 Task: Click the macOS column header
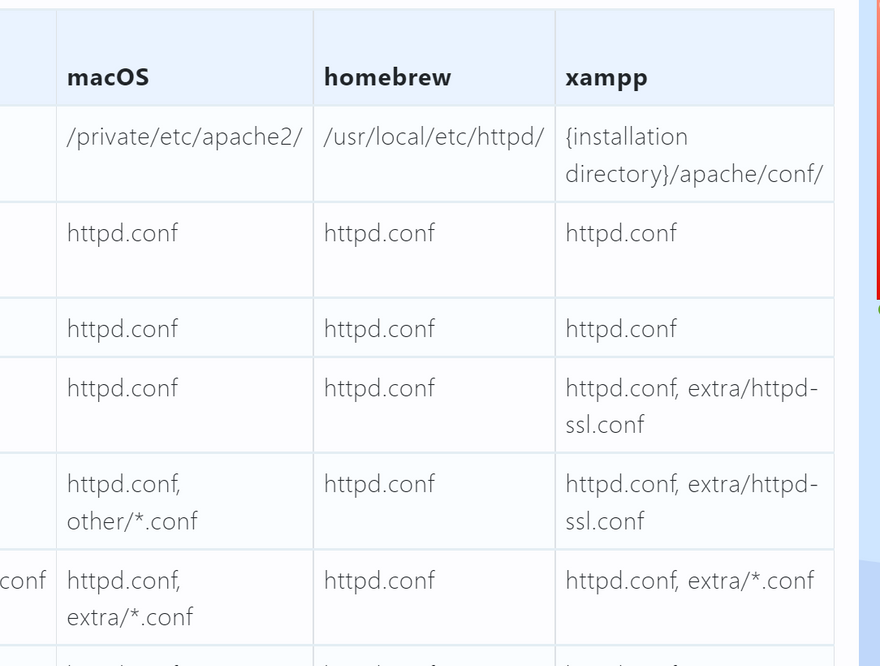[x=108, y=77]
